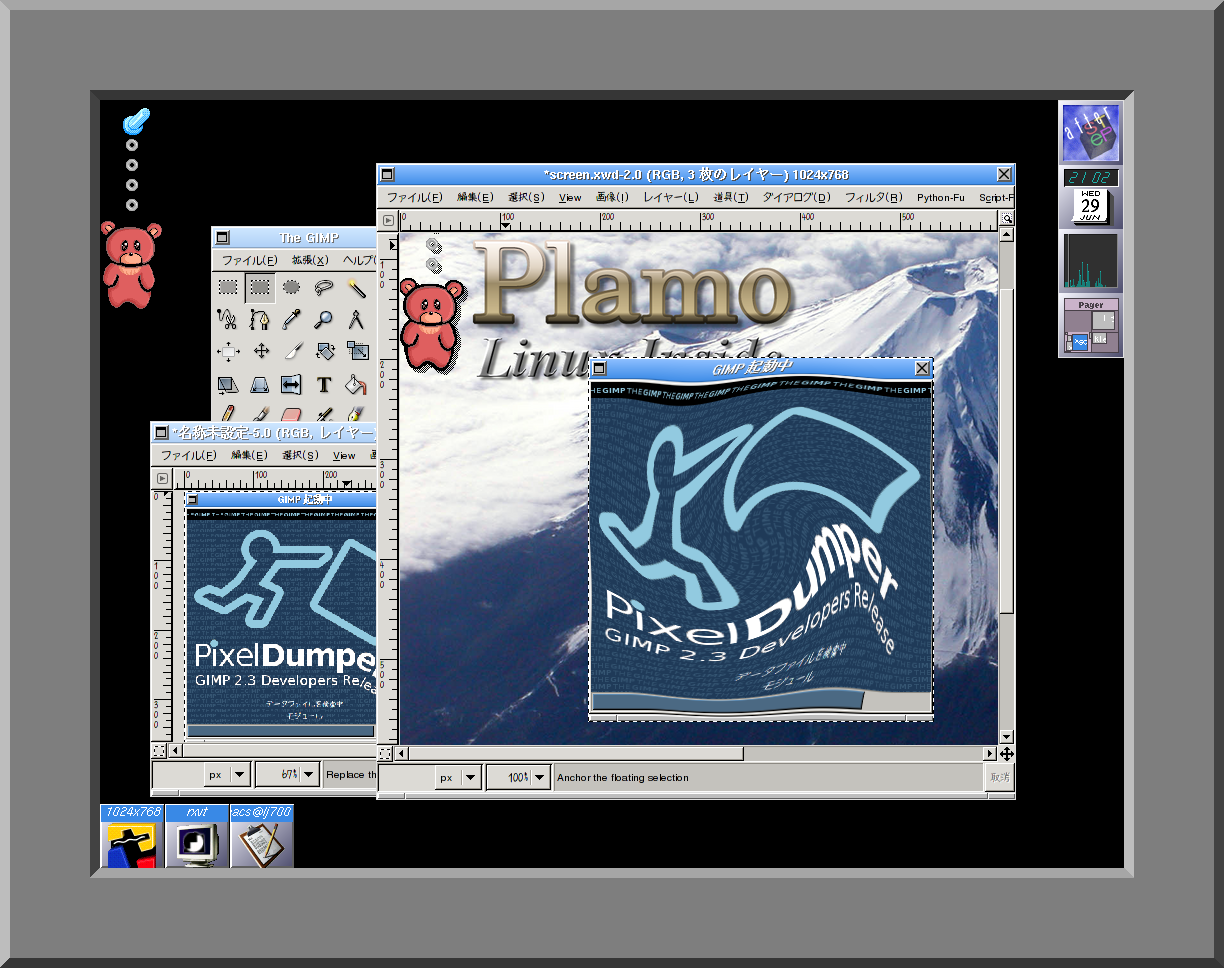The height and width of the screenshot is (968, 1224).
Task: Click the down scroll arrow in screen.xwd
Action: [x=1007, y=736]
